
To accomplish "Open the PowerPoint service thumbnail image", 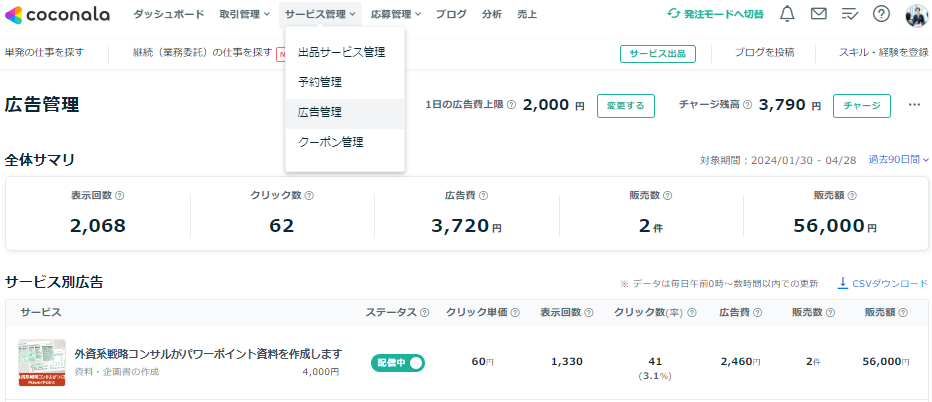I will (x=41, y=363).
